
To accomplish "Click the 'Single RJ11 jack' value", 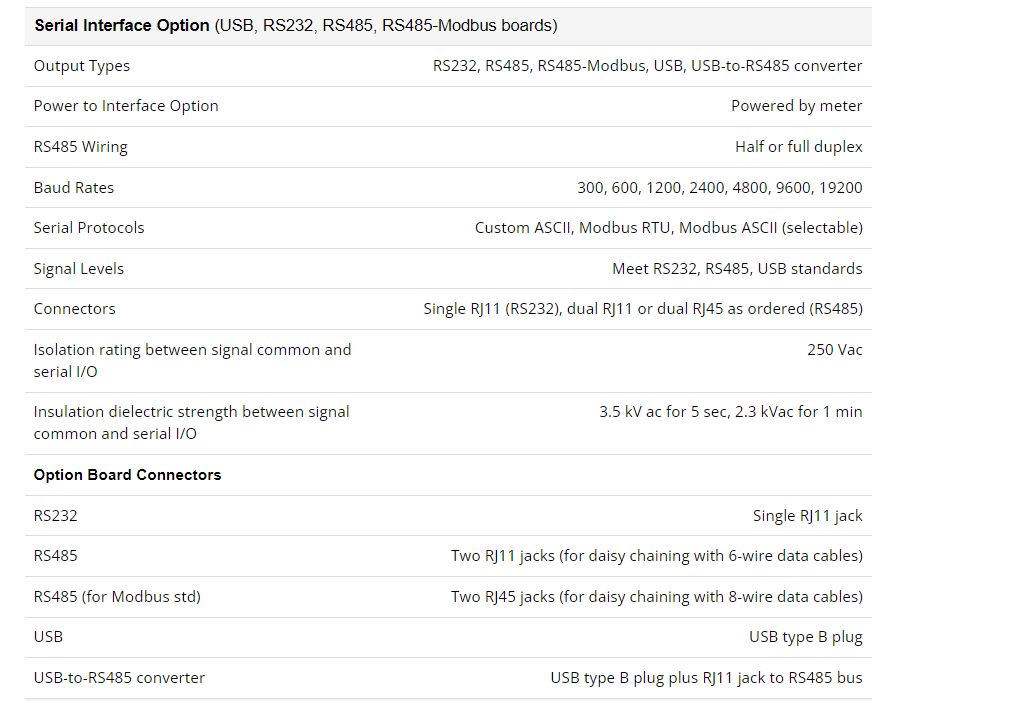I will pos(807,516).
